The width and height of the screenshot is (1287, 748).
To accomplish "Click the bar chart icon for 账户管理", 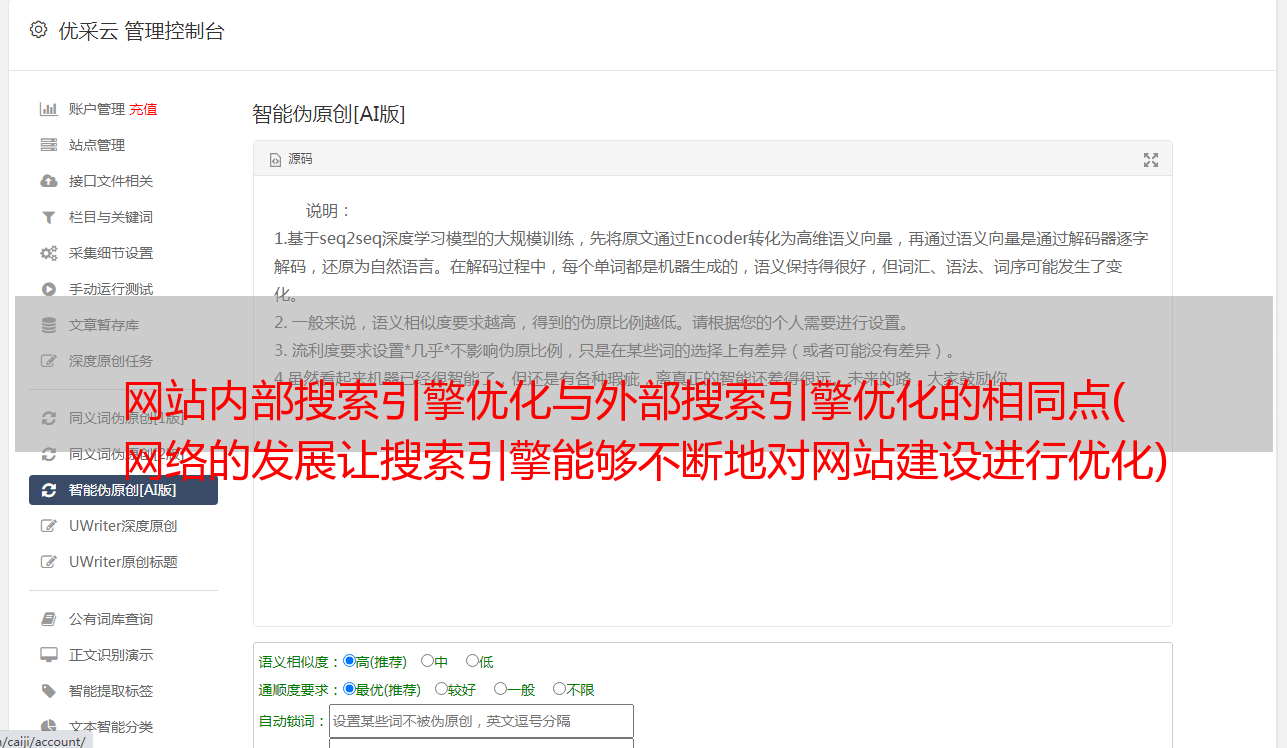I will 48,109.
